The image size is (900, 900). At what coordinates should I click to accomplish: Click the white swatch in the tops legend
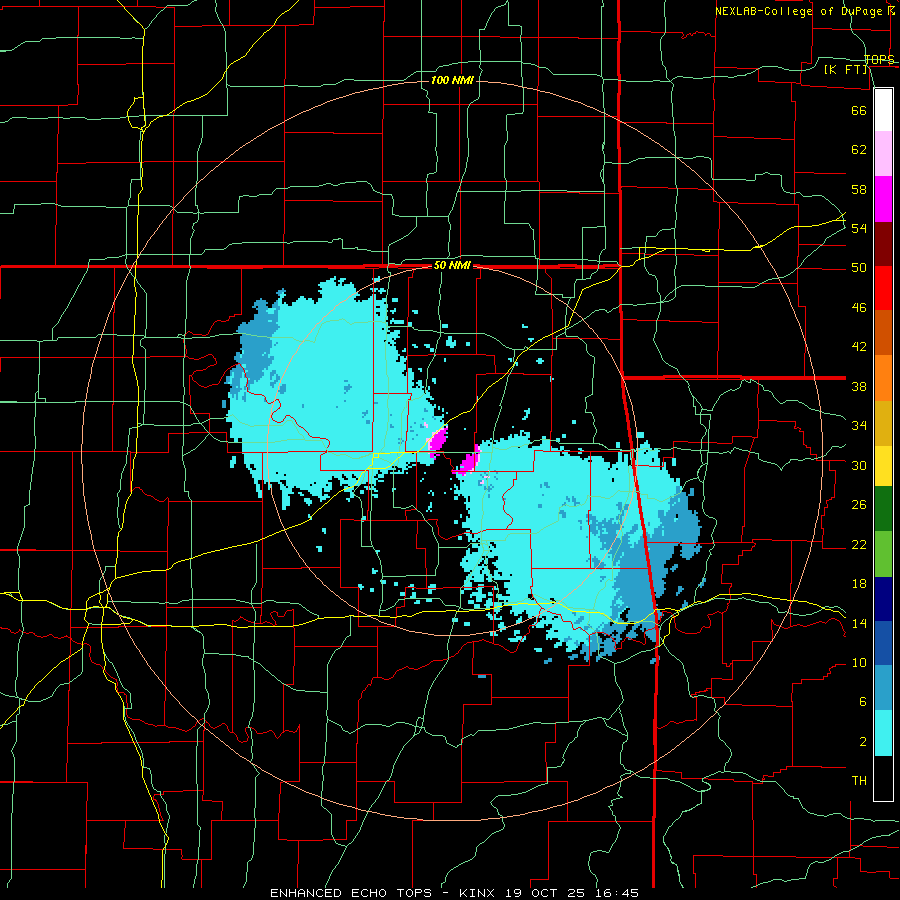[883, 110]
